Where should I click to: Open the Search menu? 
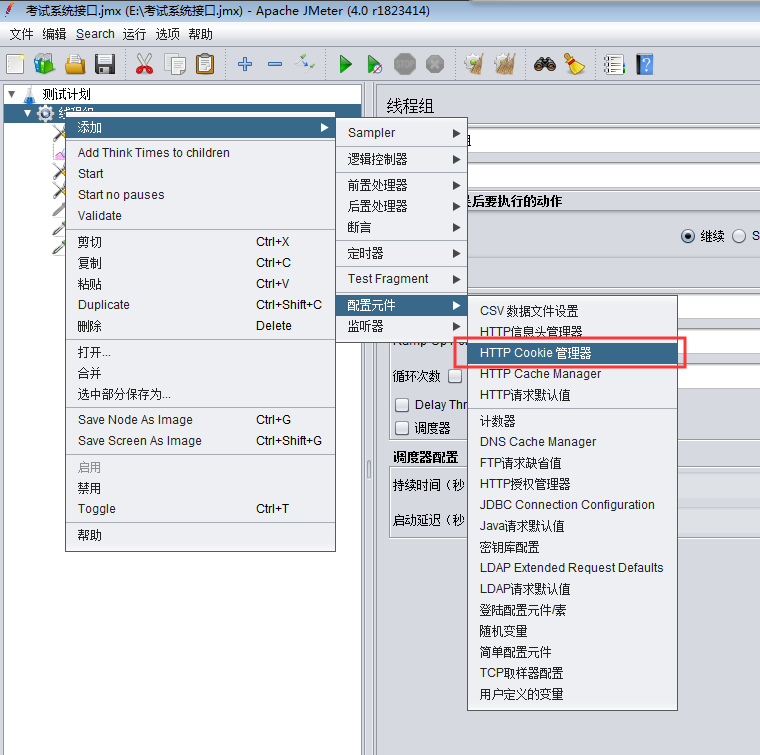95,34
